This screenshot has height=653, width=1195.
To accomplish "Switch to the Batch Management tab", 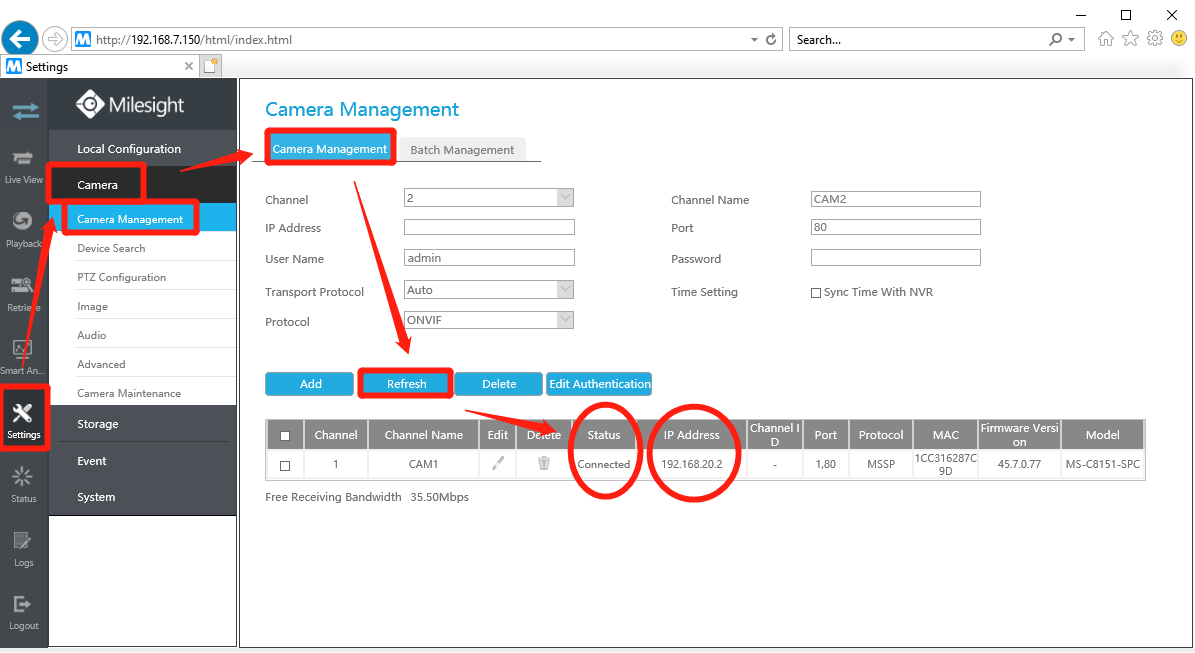I will [x=462, y=149].
